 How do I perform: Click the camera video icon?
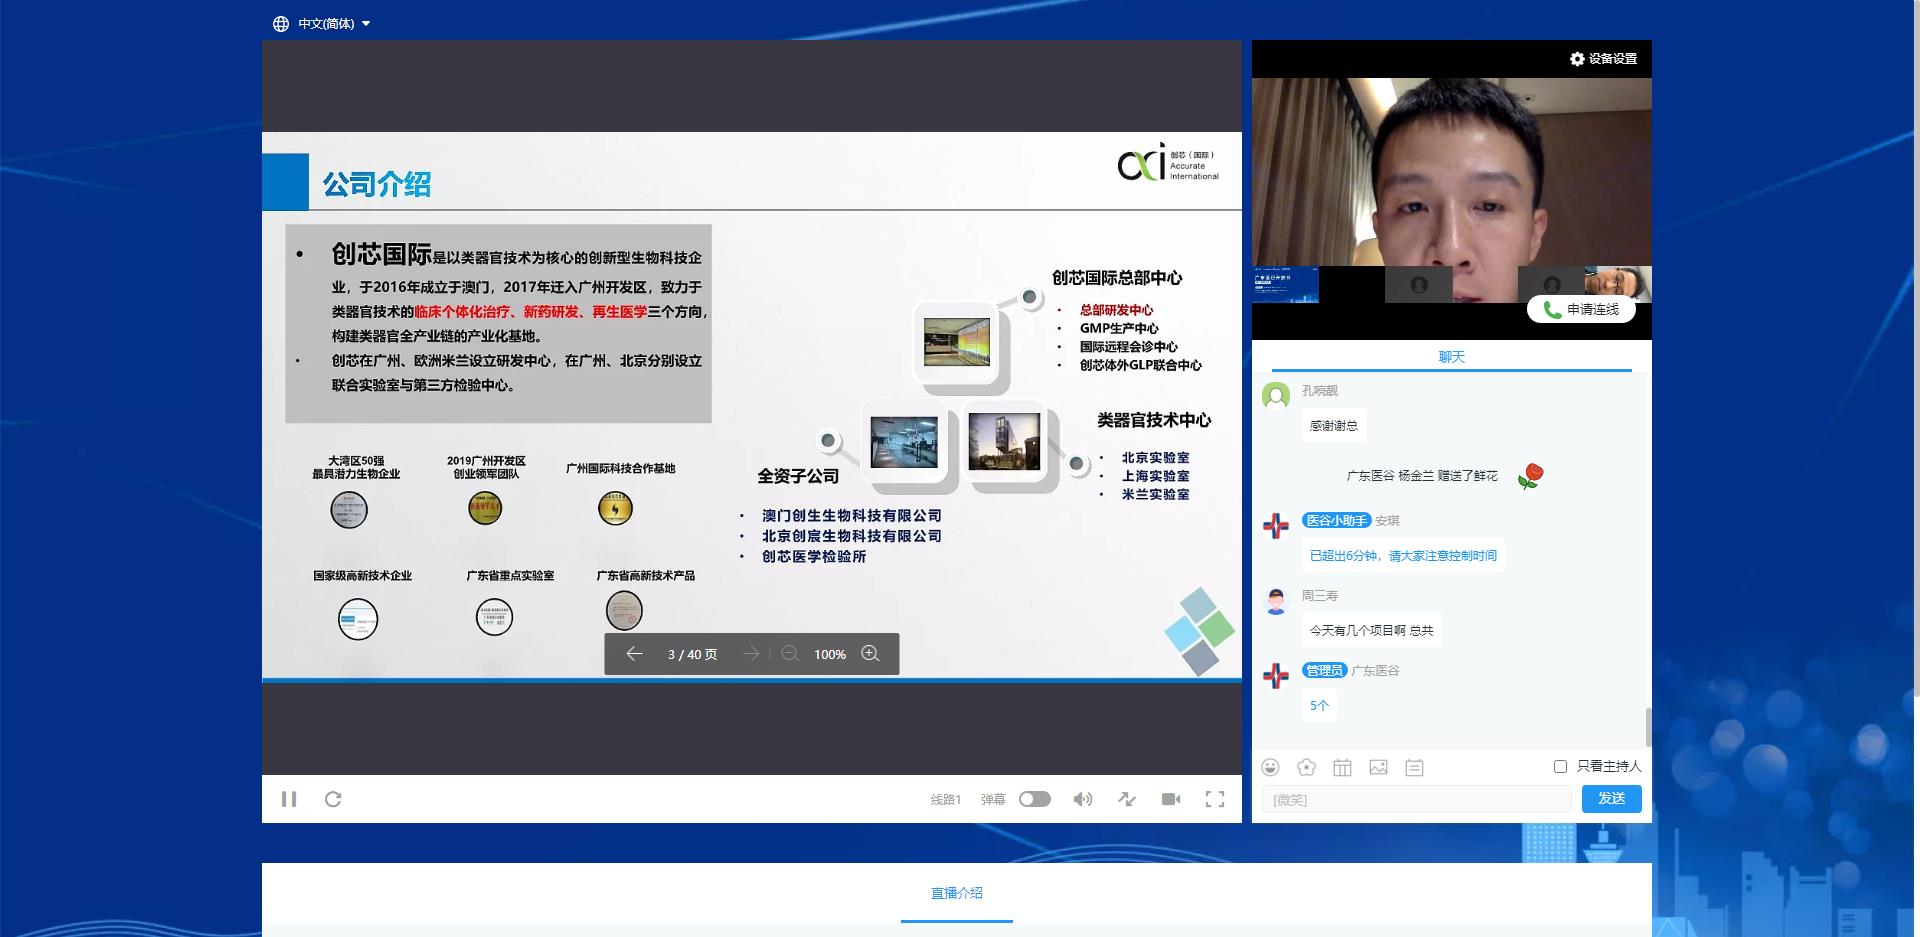tap(1171, 799)
